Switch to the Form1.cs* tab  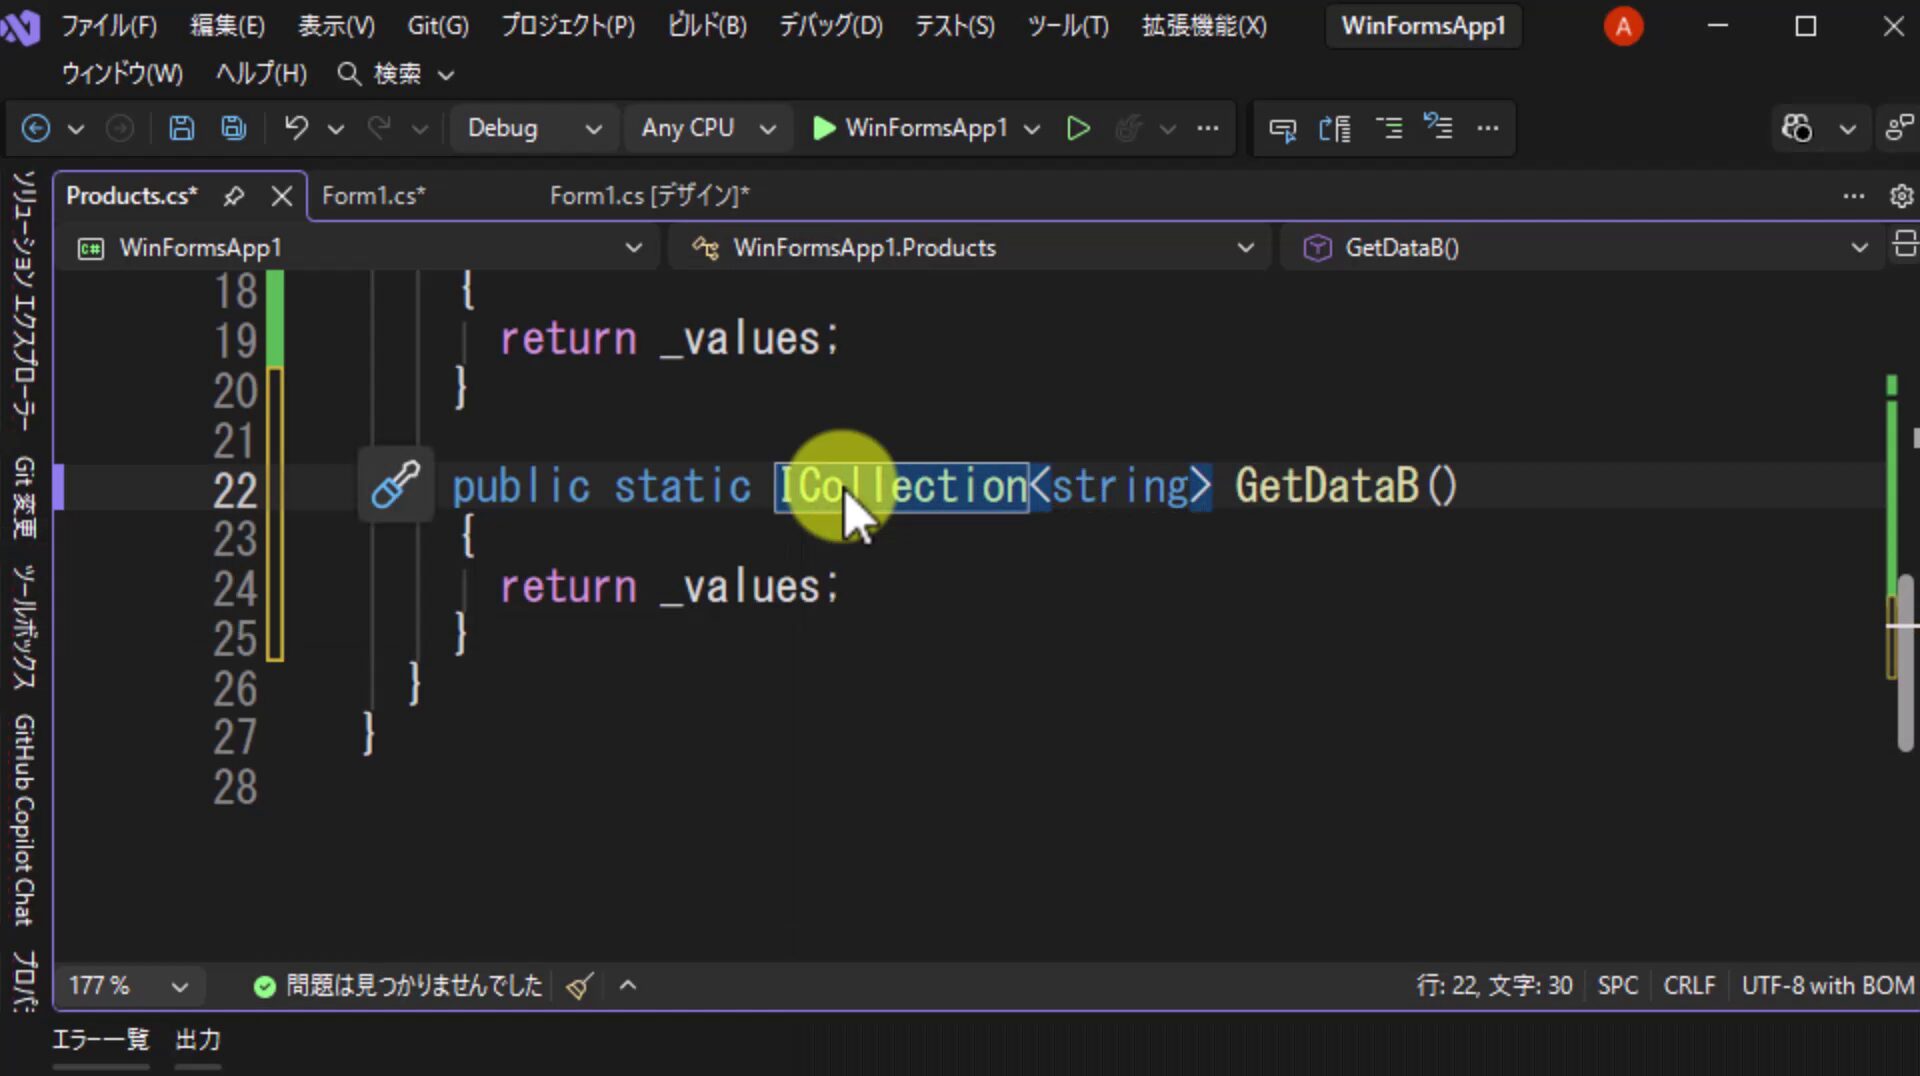point(374,196)
